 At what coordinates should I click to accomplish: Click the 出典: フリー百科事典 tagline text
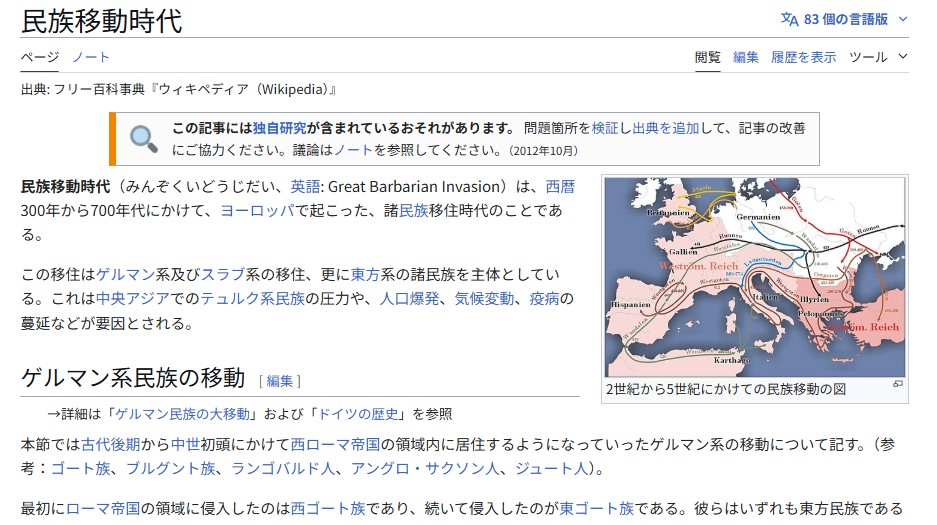(x=179, y=90)
